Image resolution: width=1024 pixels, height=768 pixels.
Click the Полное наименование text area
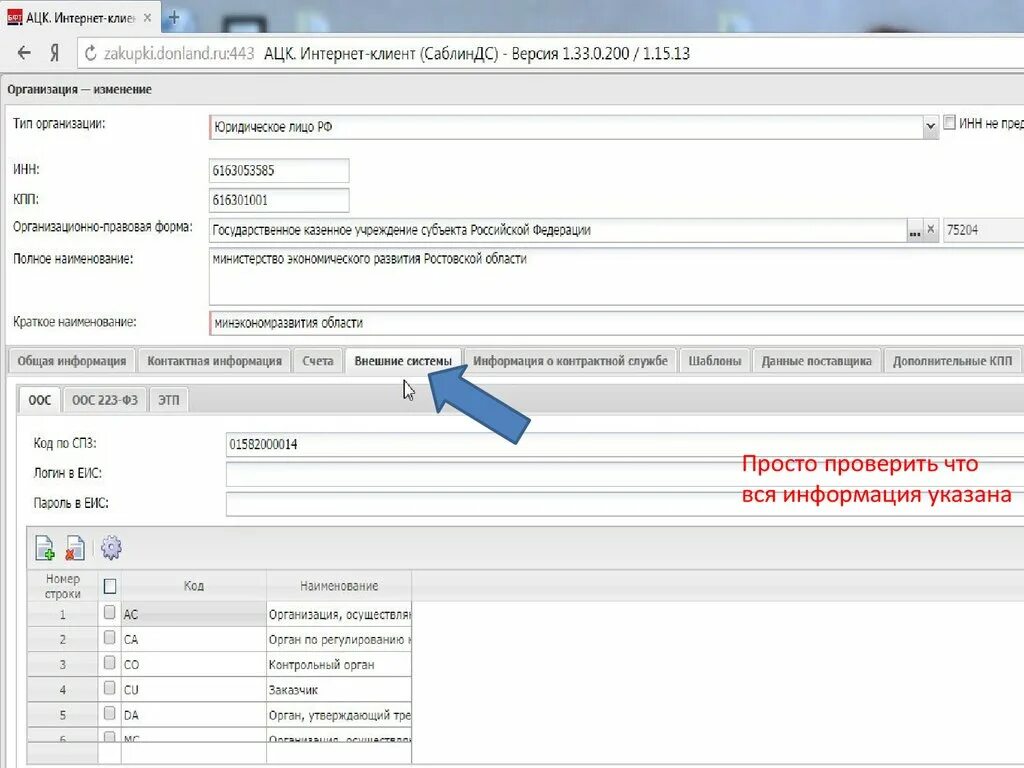point(616,276)
